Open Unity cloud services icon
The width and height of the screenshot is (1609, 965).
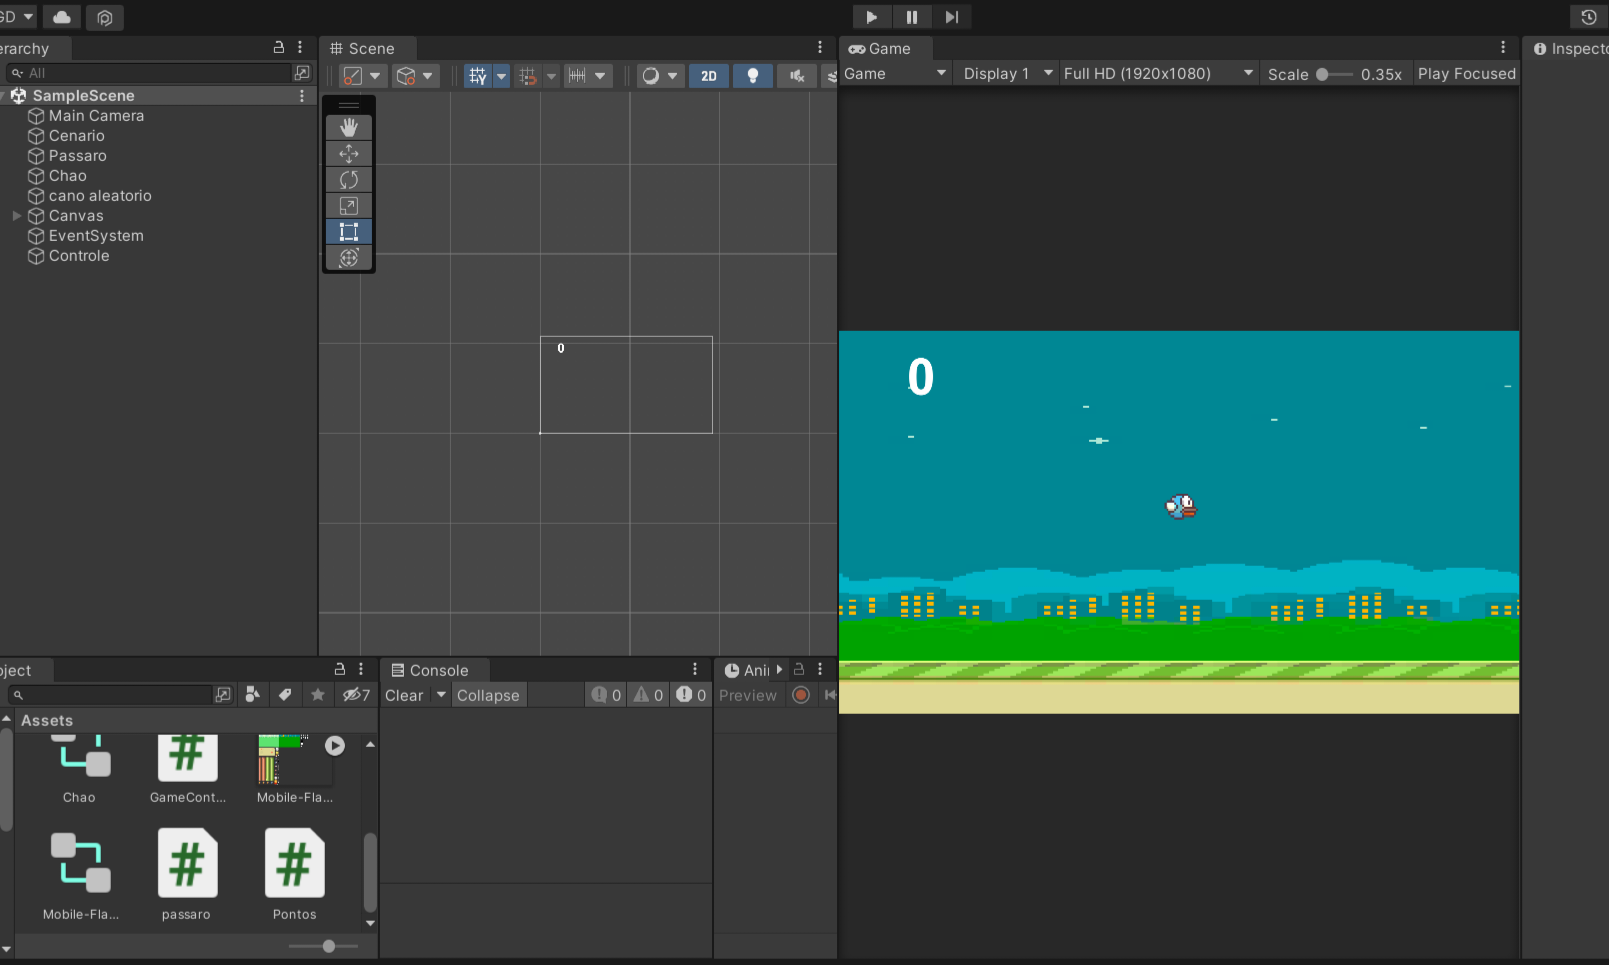point(62,17)
